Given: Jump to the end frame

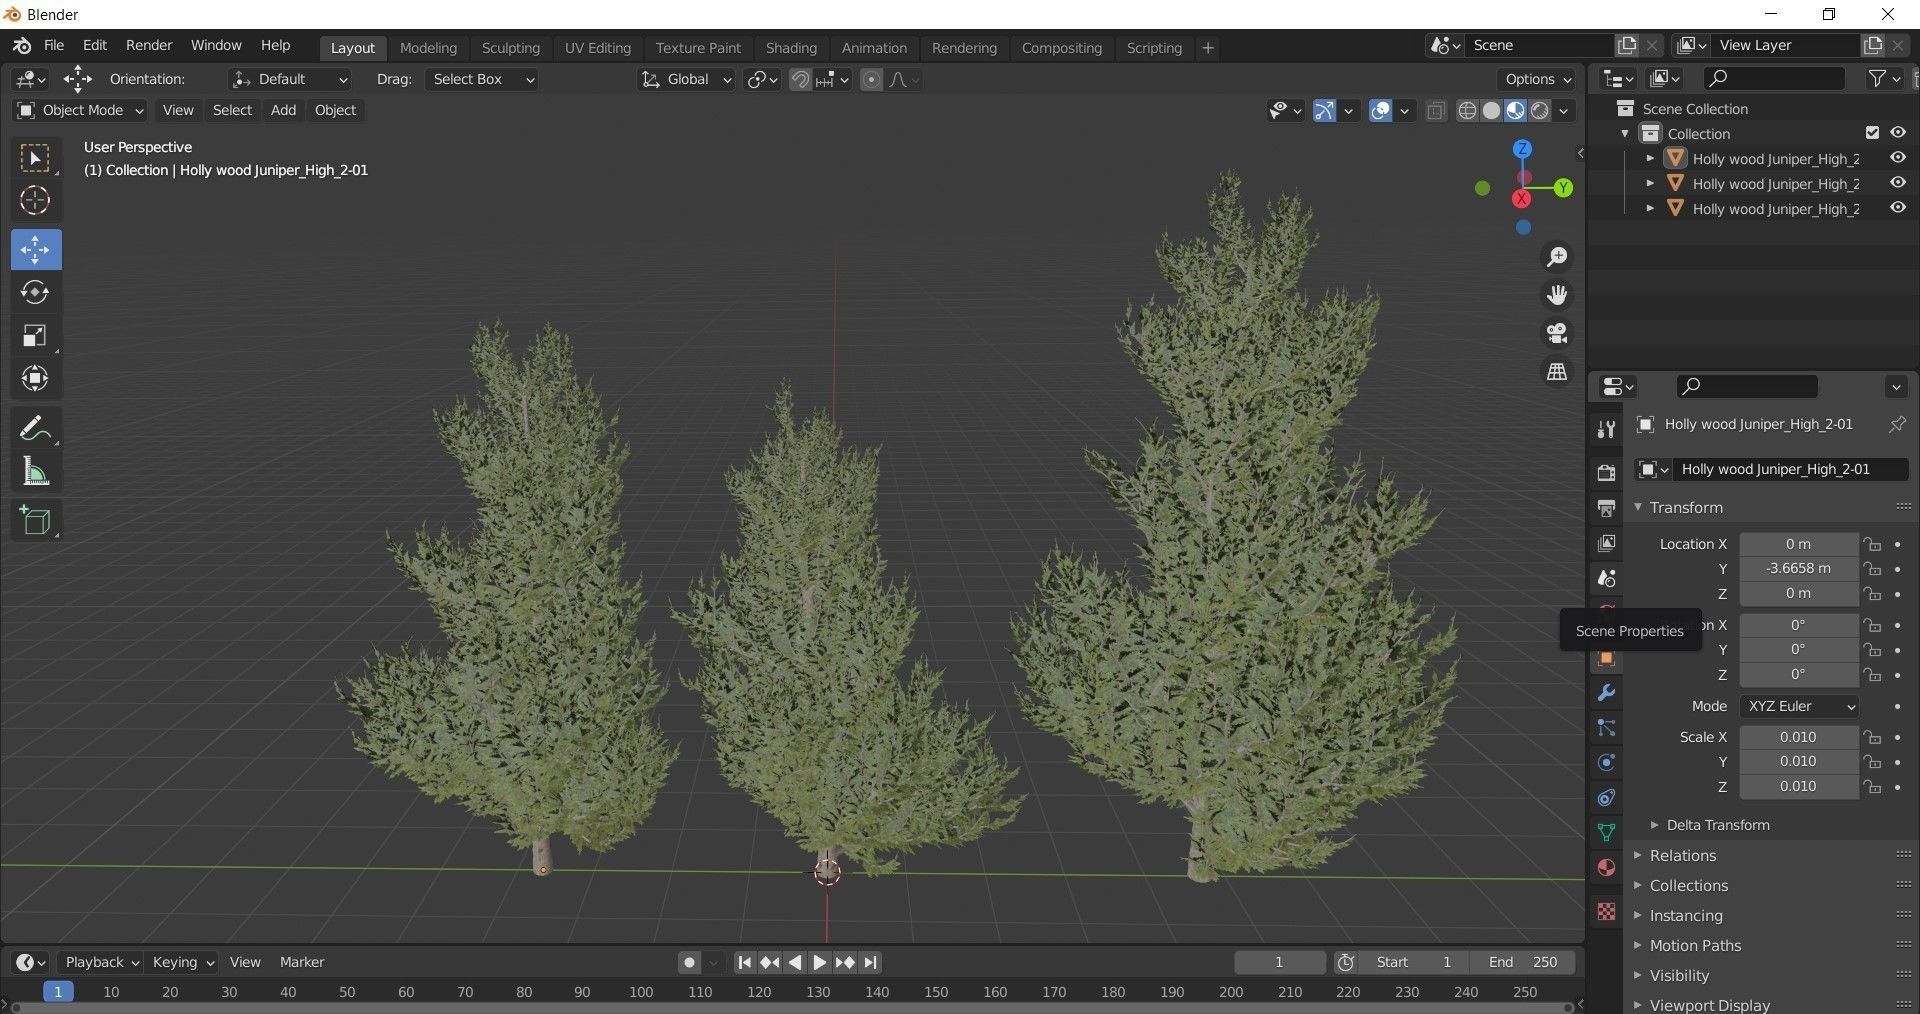Looking at the screenshot, I should tap(870, 962).
